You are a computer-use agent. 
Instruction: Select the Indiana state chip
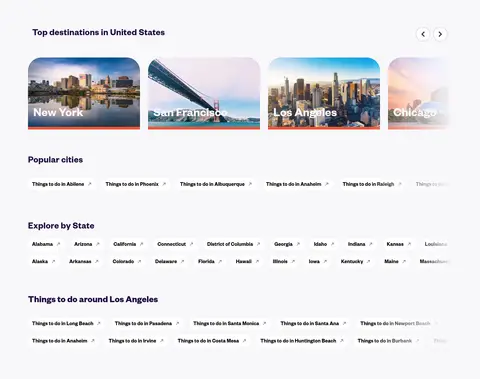coord(360,244)
